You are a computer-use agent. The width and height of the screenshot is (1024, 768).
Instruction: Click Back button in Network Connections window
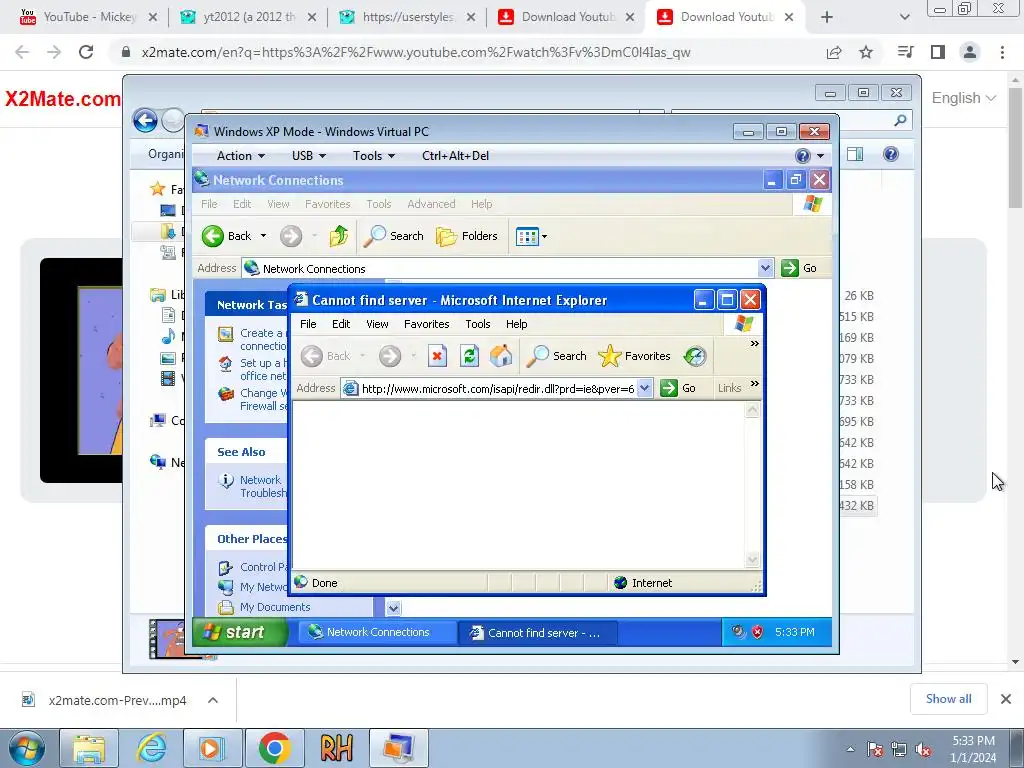coord(226,236)
